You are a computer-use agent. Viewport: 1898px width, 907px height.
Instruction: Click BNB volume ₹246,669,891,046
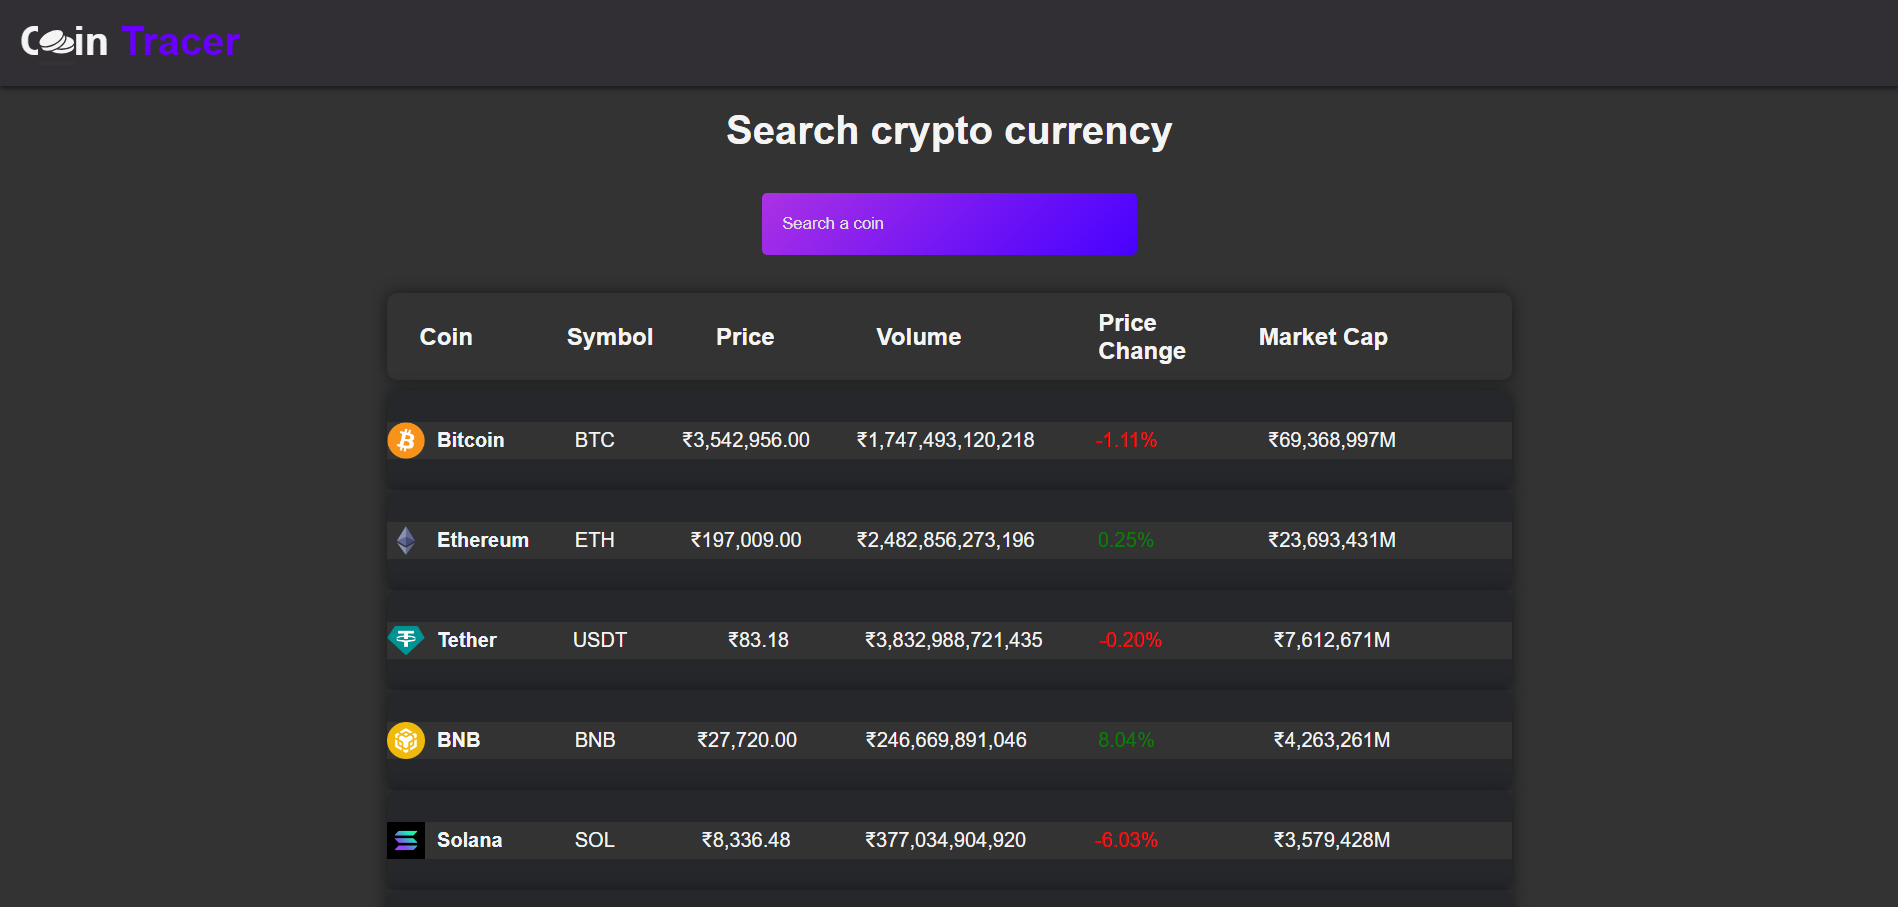click(946, 740)
